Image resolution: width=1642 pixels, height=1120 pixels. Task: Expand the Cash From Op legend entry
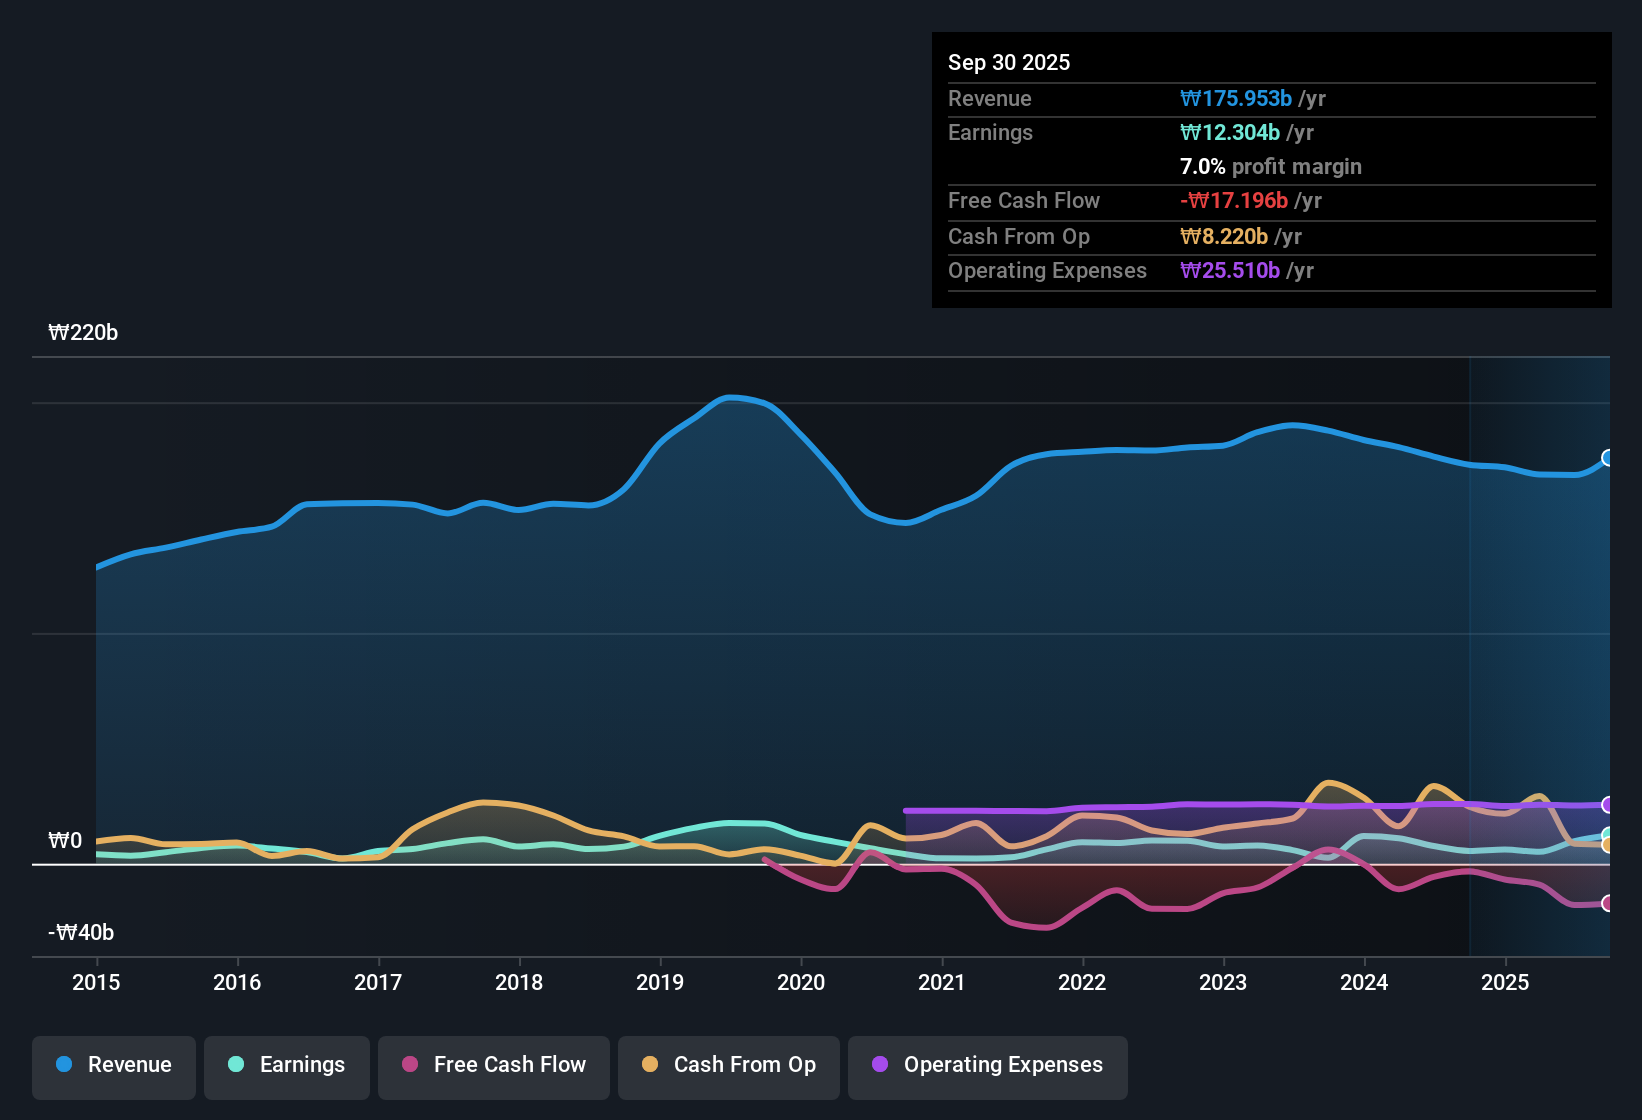(728, 1065)
